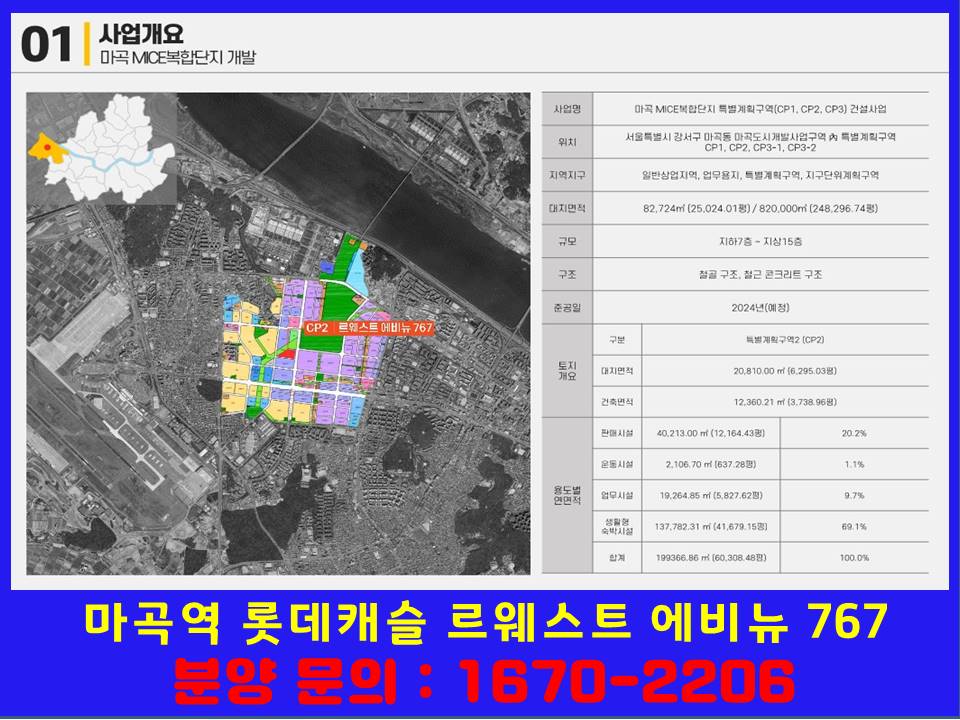This screenshot has height=720, width=960.
Task: Click the "생활형 숙박시설" row label
Action: [617, 527]
